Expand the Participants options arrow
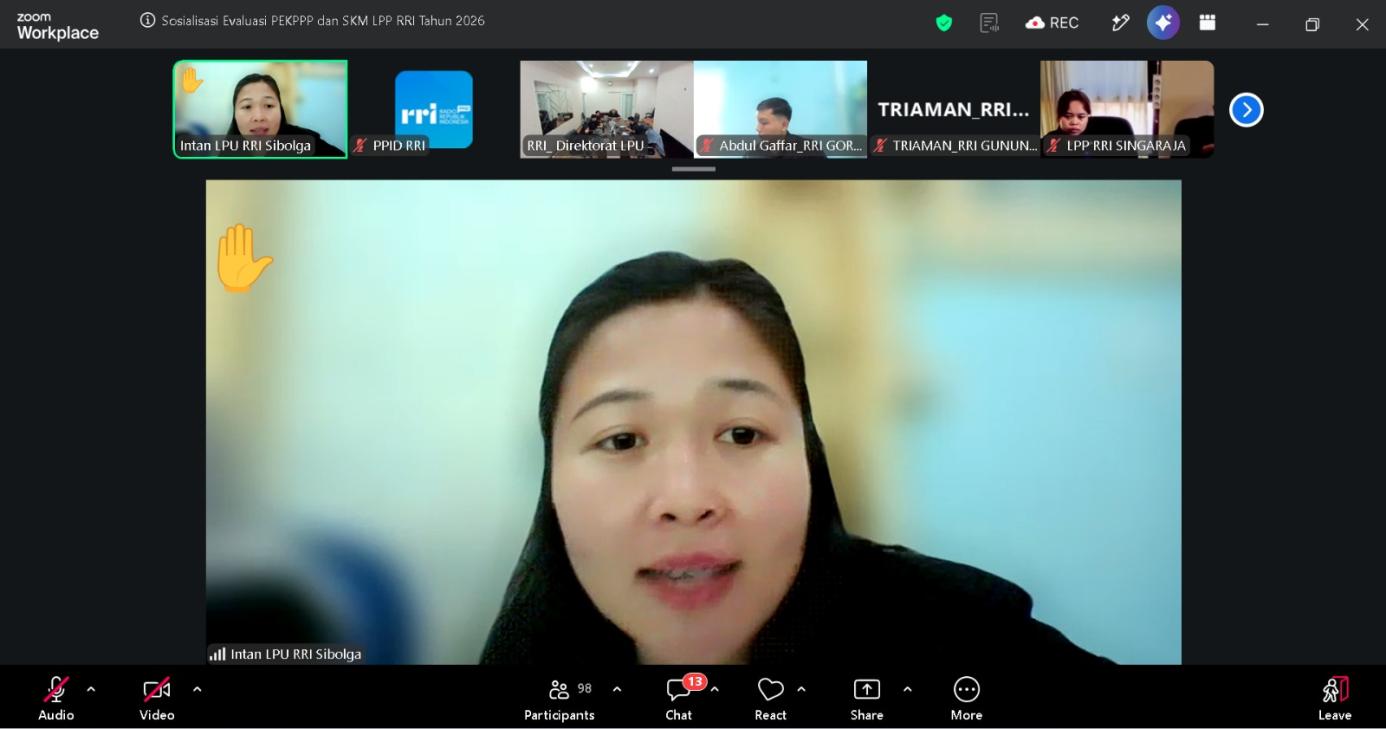 click(617, 689)
